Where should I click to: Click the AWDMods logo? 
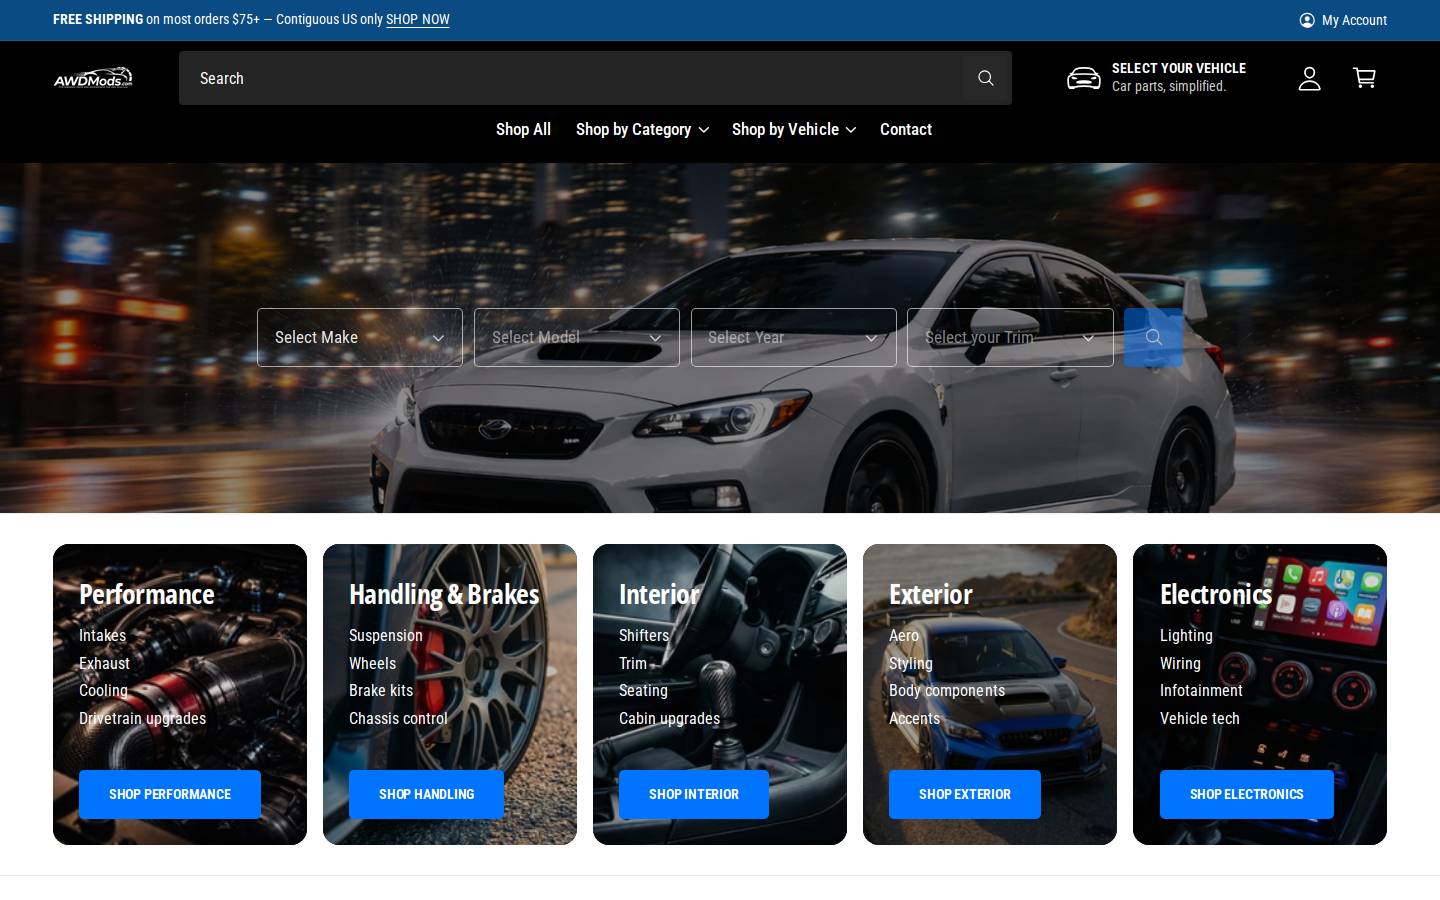[x=93, y=78]
